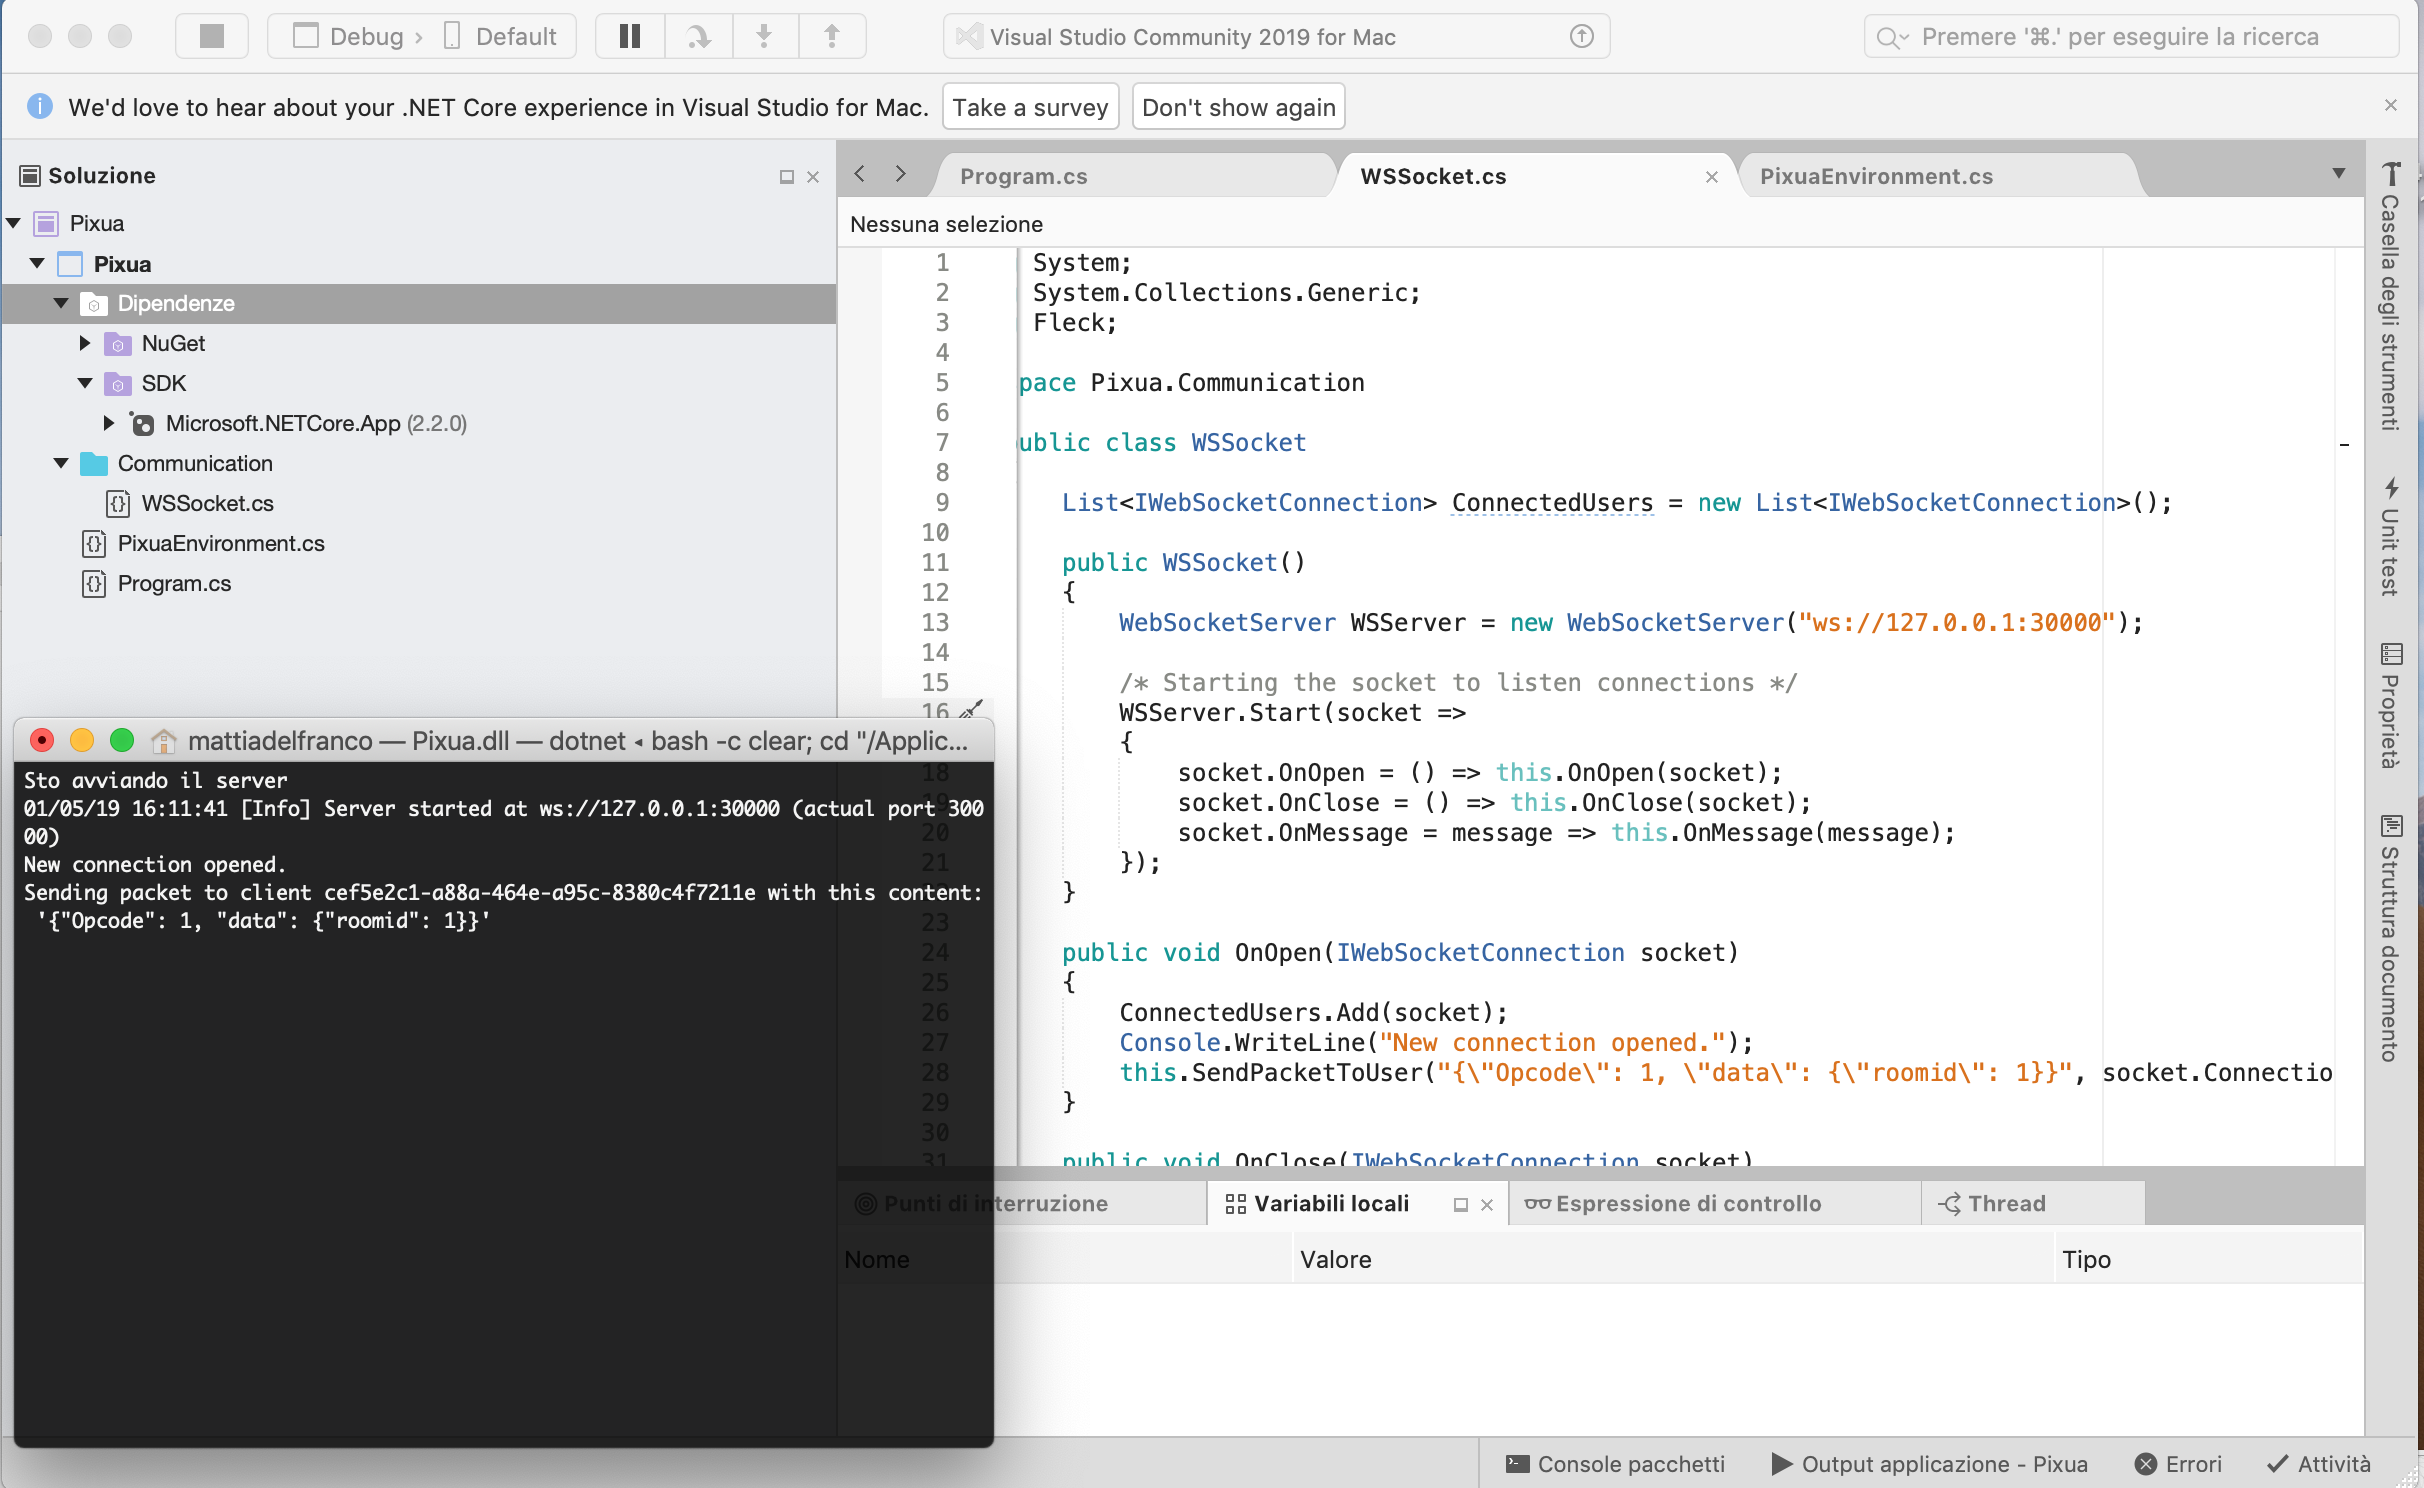2424x1488 pixels.
Task: Open Console pacchetti from status bar
Action: 1615,1464
